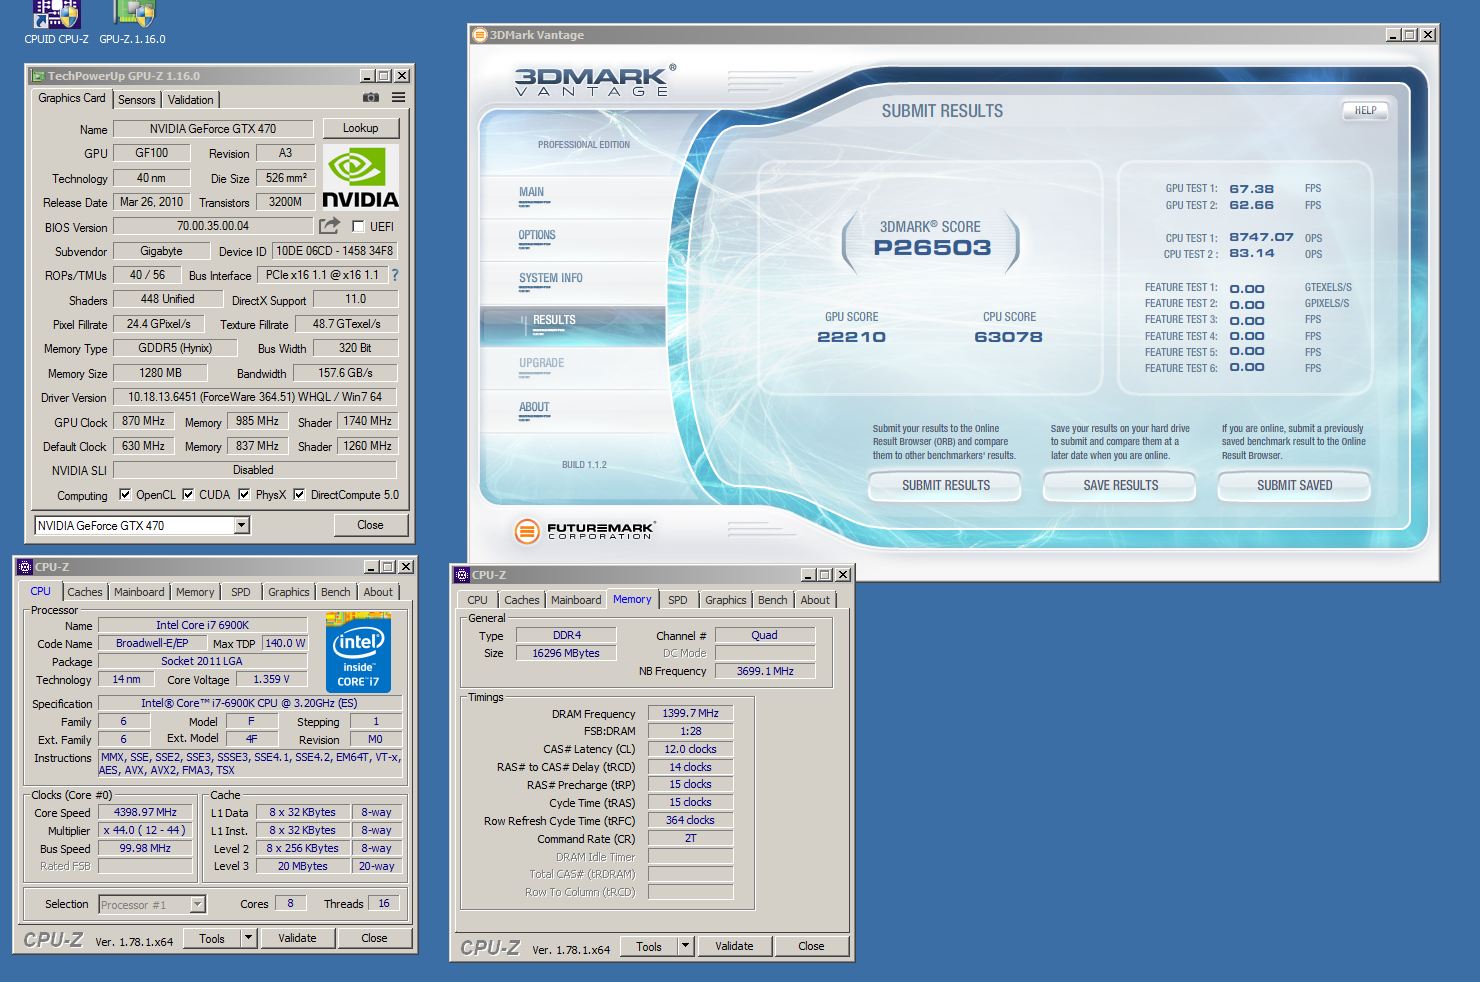This screenshot has height=982, width=1480.
Task: Toggle the PhysX checkbox
Action: coord(244,494)
